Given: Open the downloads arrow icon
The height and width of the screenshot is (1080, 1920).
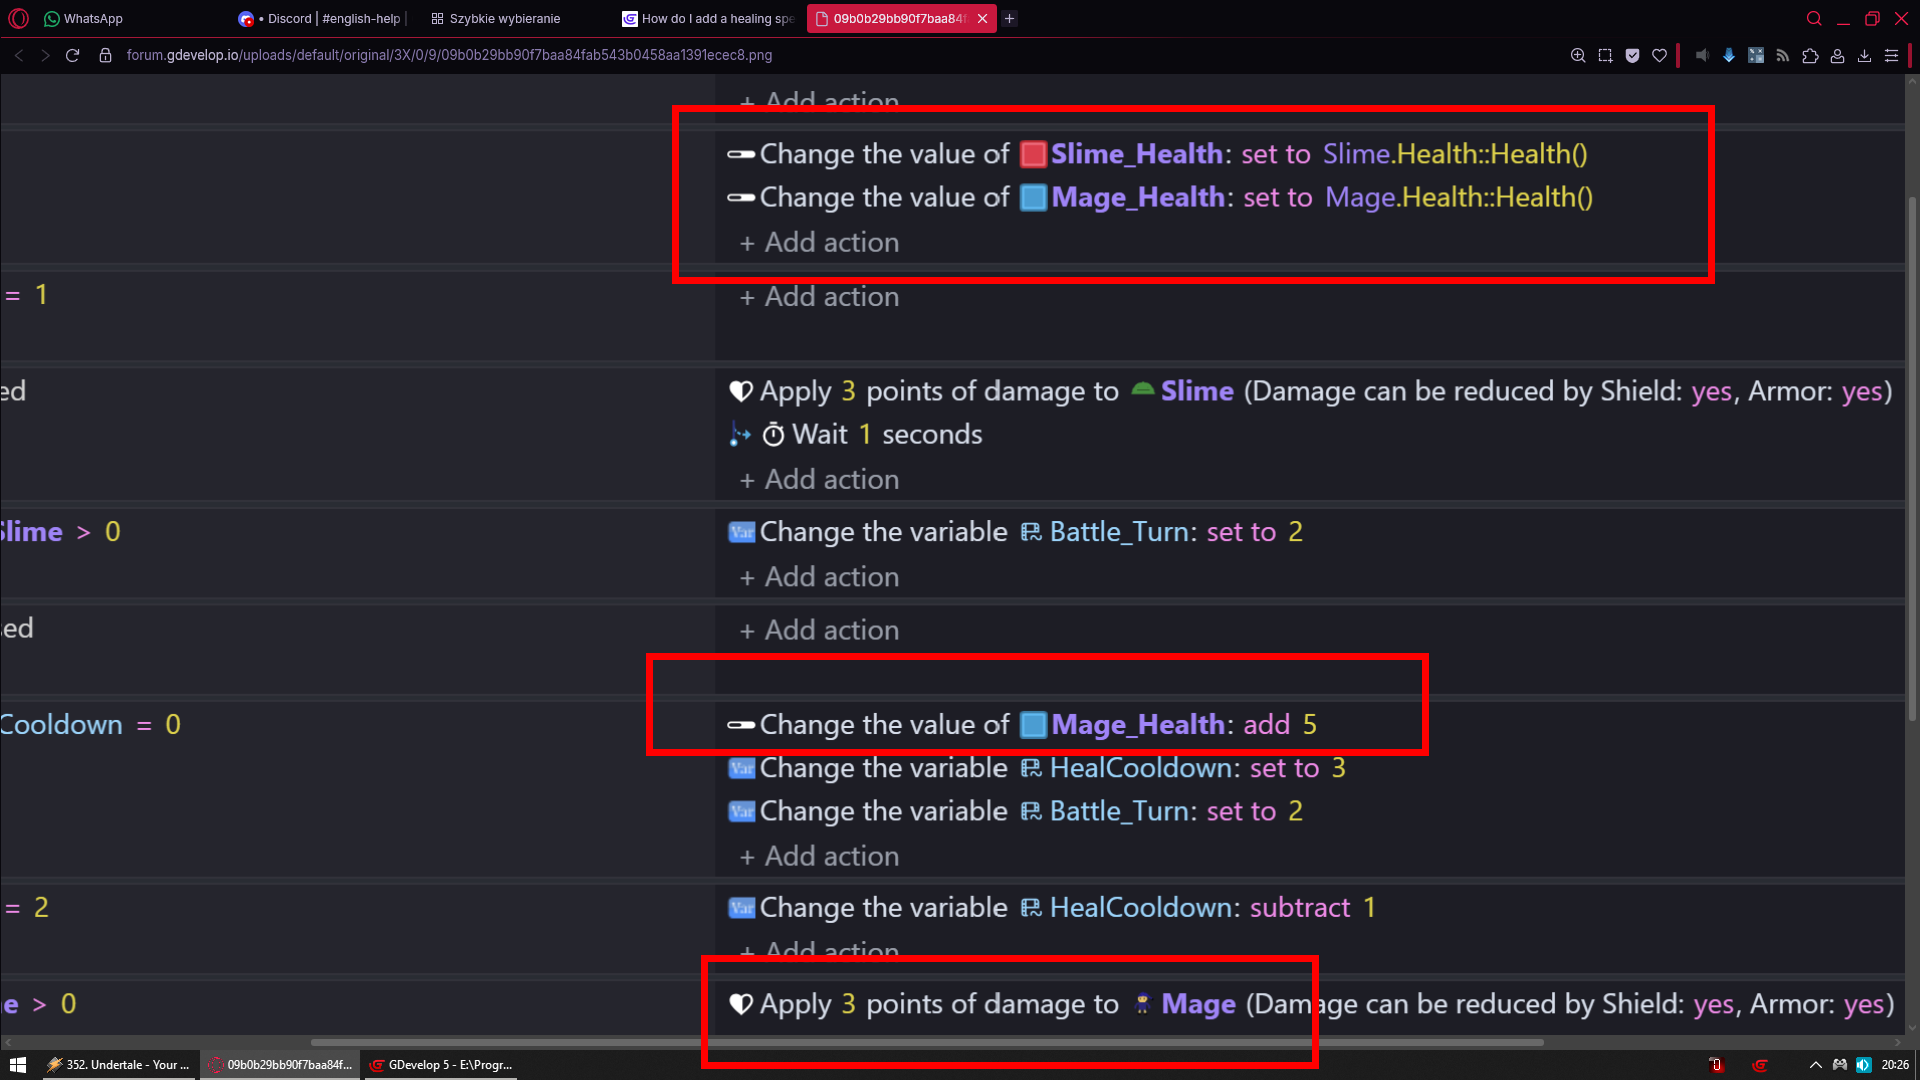Looking at the screenshot, I should (1864, 55).
